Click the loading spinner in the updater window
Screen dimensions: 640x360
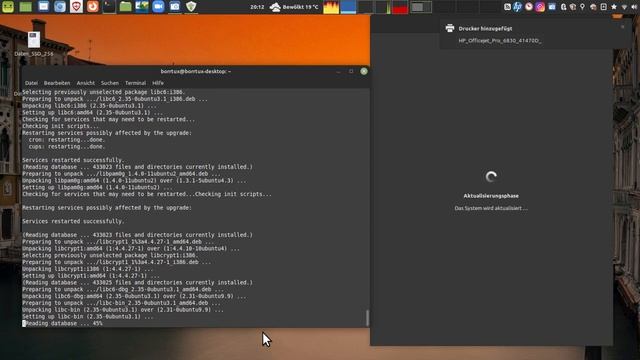coord(491,177)
